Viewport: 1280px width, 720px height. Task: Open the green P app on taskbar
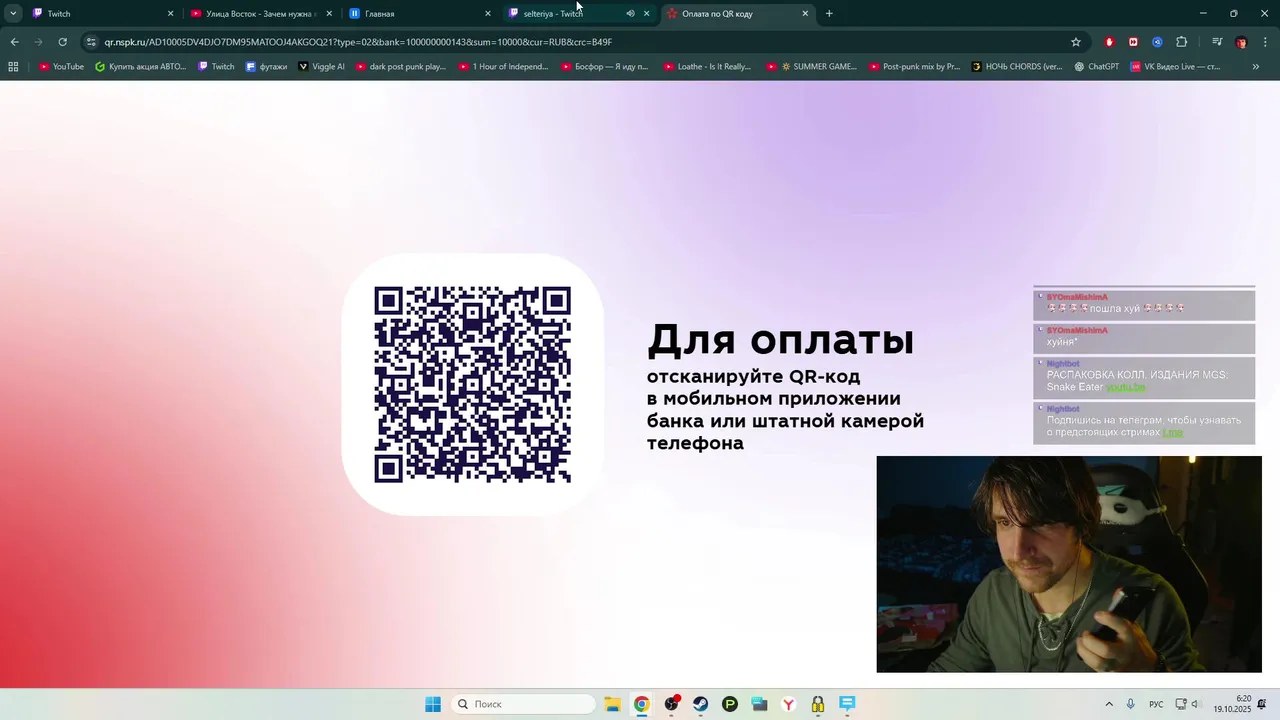point(730,704)
